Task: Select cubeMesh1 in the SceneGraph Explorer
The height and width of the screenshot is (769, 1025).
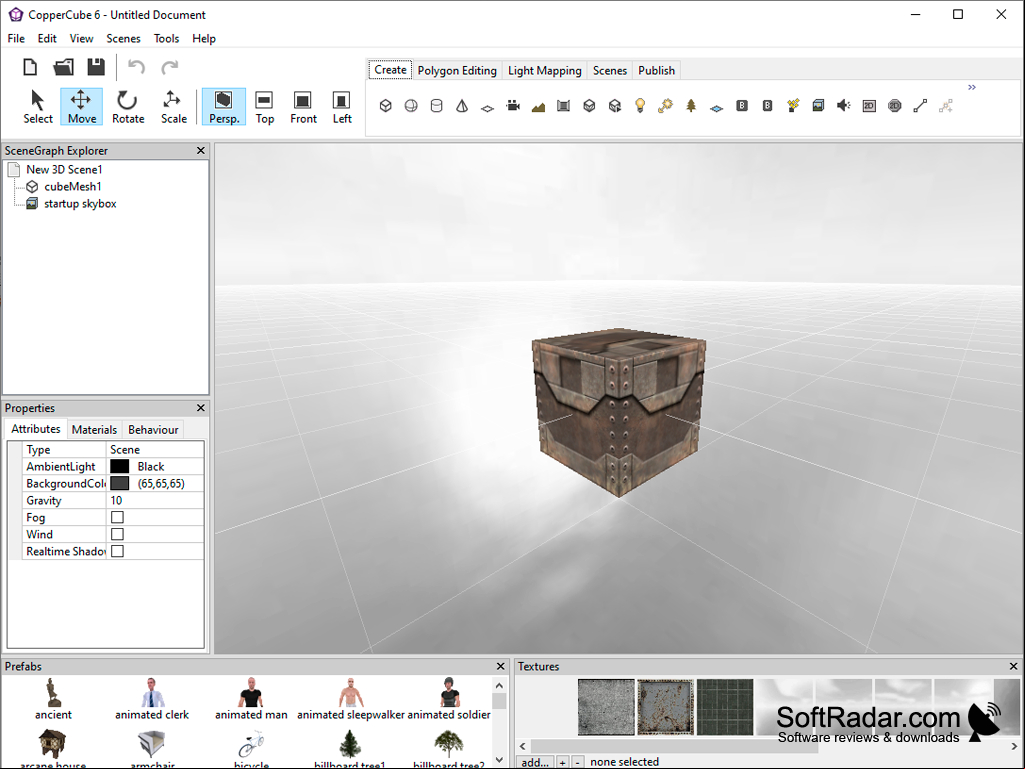Action: coord(73,186)
